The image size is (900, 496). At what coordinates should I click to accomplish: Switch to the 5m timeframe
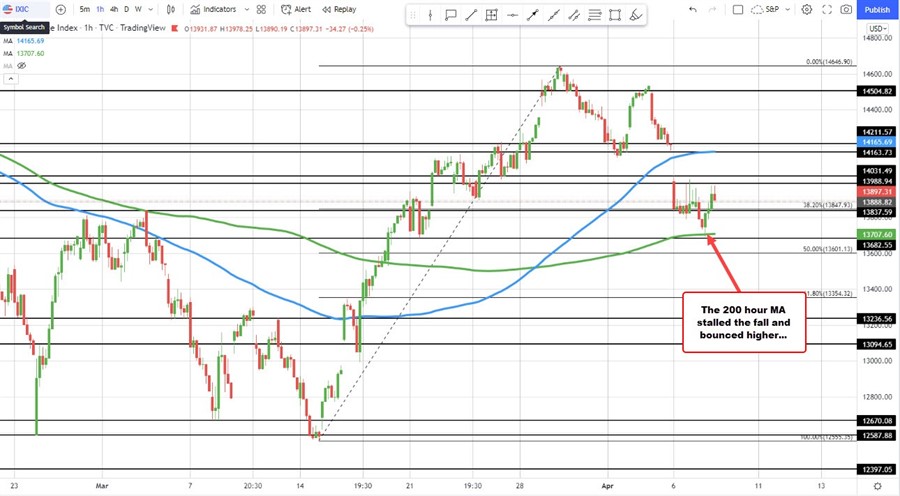click(x=84, y=9)
